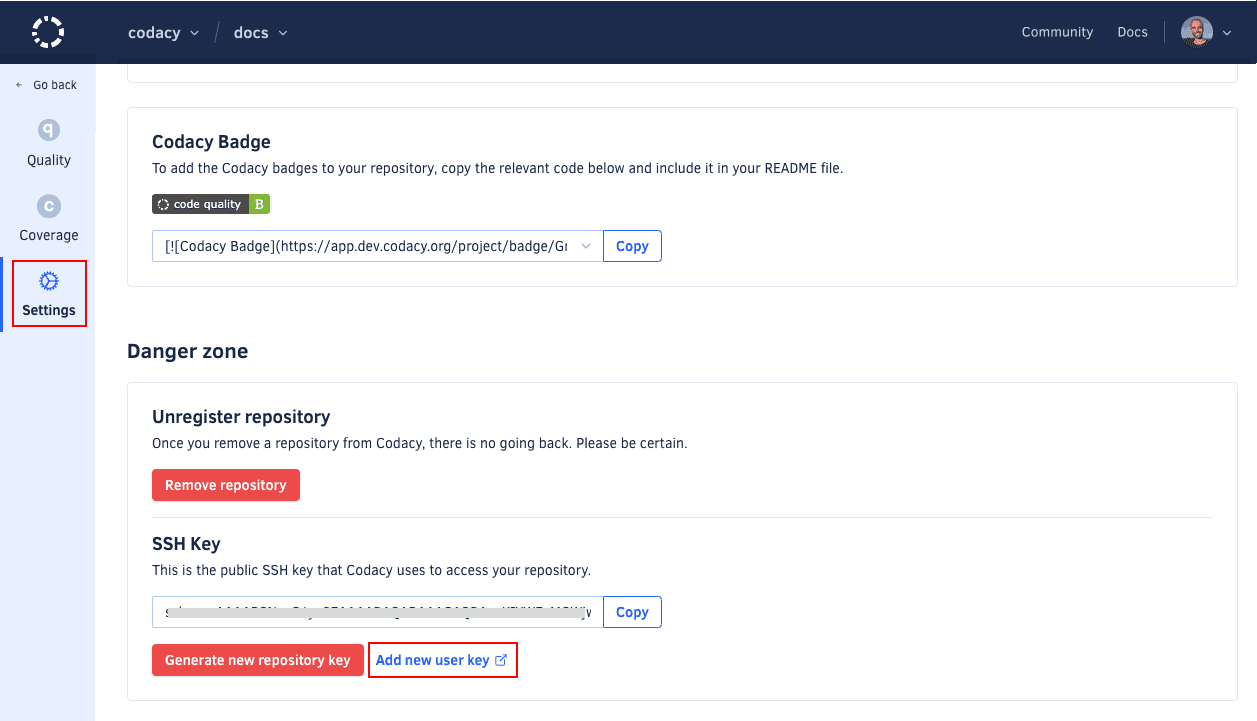Copy the public SSH key
Viewport: 1257px width, 721px height.
pos(632,611)
